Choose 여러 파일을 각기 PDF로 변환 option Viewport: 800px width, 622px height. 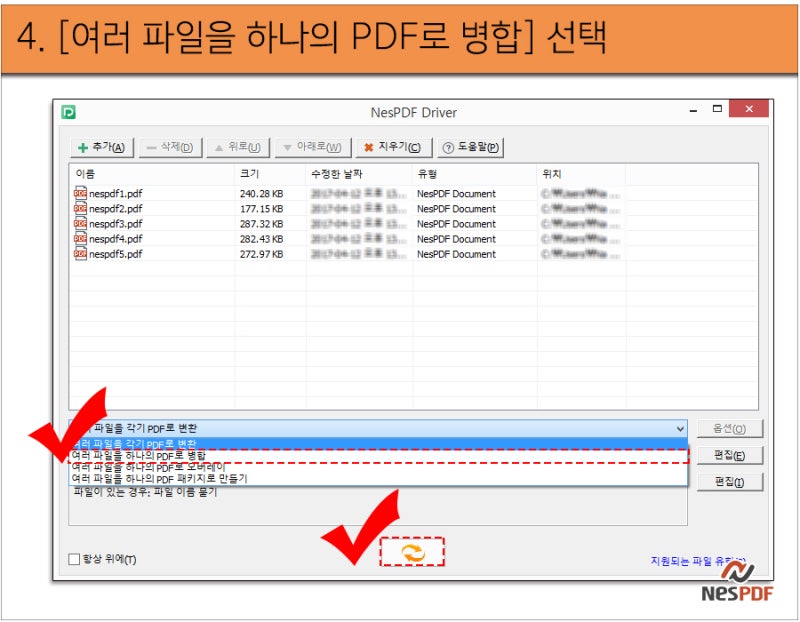[x=378, y=443]
